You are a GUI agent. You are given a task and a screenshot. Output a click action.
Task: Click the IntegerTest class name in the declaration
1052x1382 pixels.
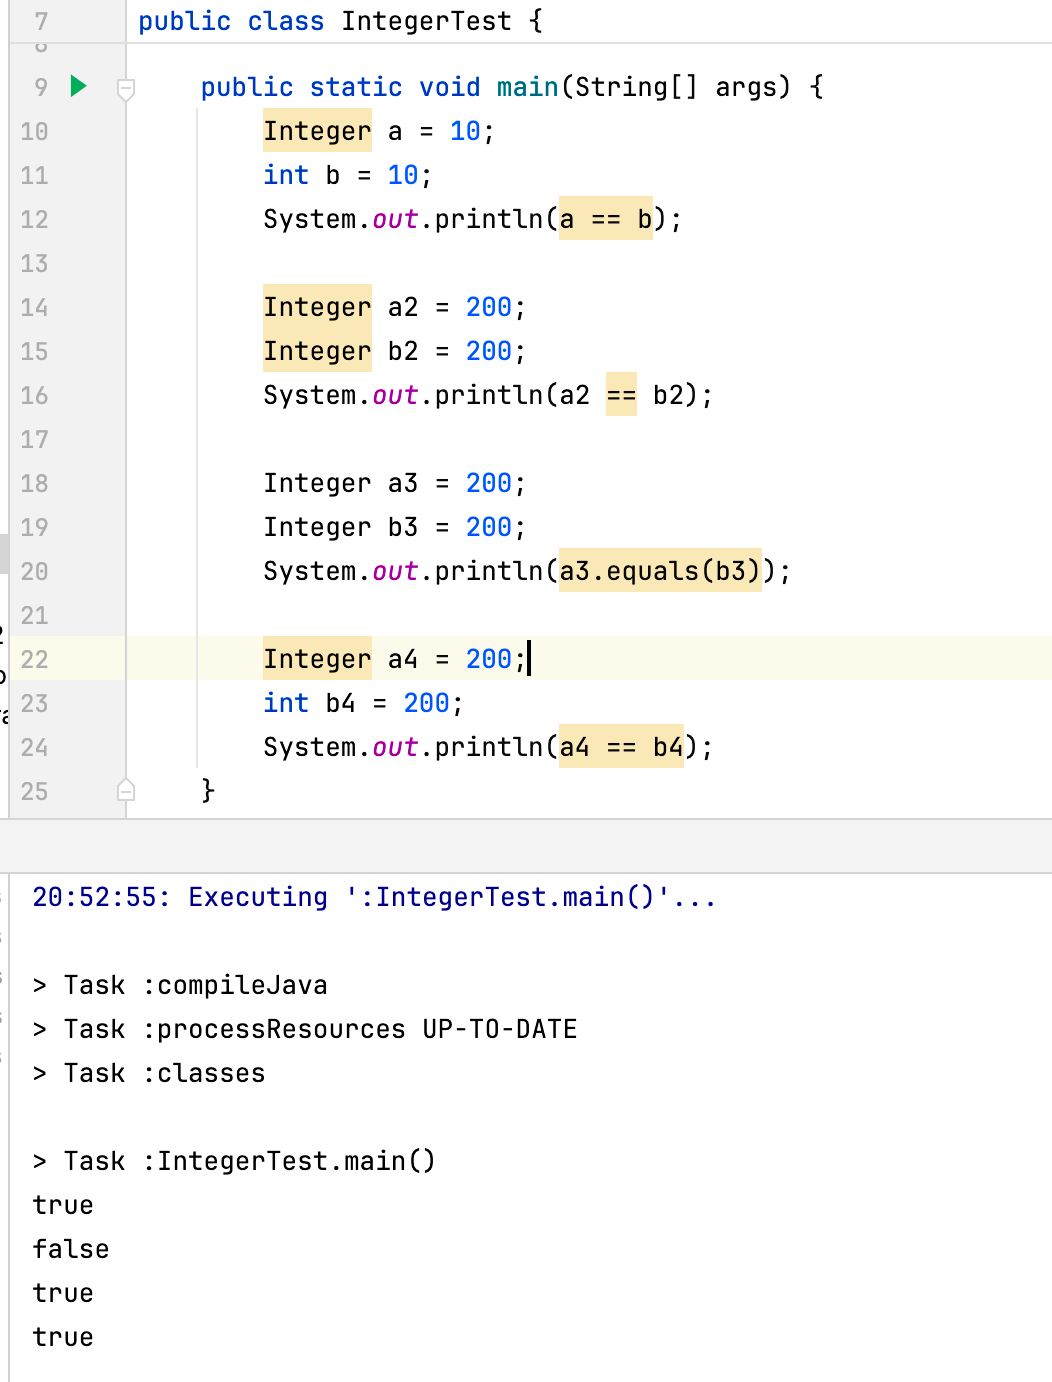click(426, 21)
